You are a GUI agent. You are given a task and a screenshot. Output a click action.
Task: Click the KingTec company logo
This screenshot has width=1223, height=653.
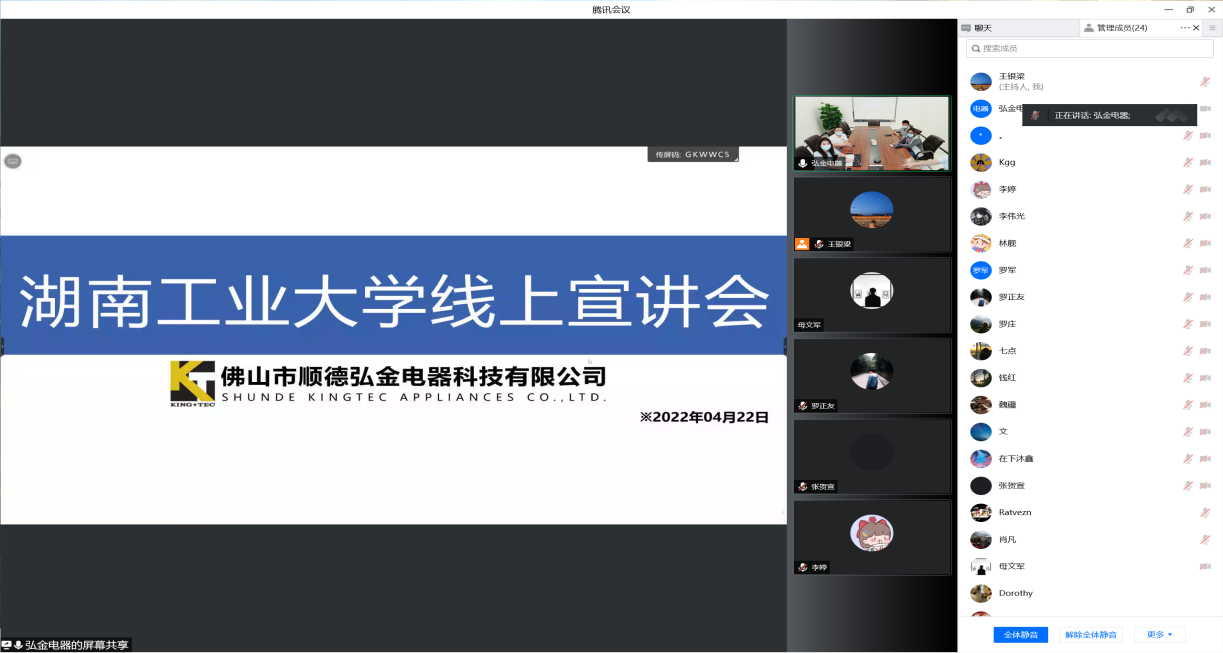(x=193, y=384)
